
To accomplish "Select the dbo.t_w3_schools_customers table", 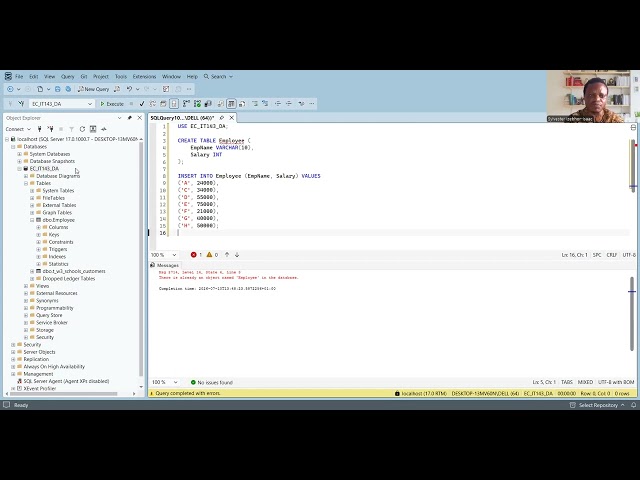I will (73, 271).
